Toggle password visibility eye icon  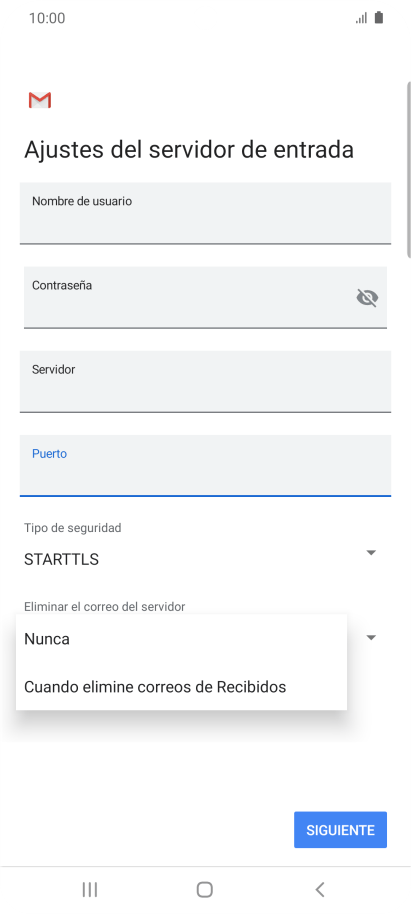(367, 298)
